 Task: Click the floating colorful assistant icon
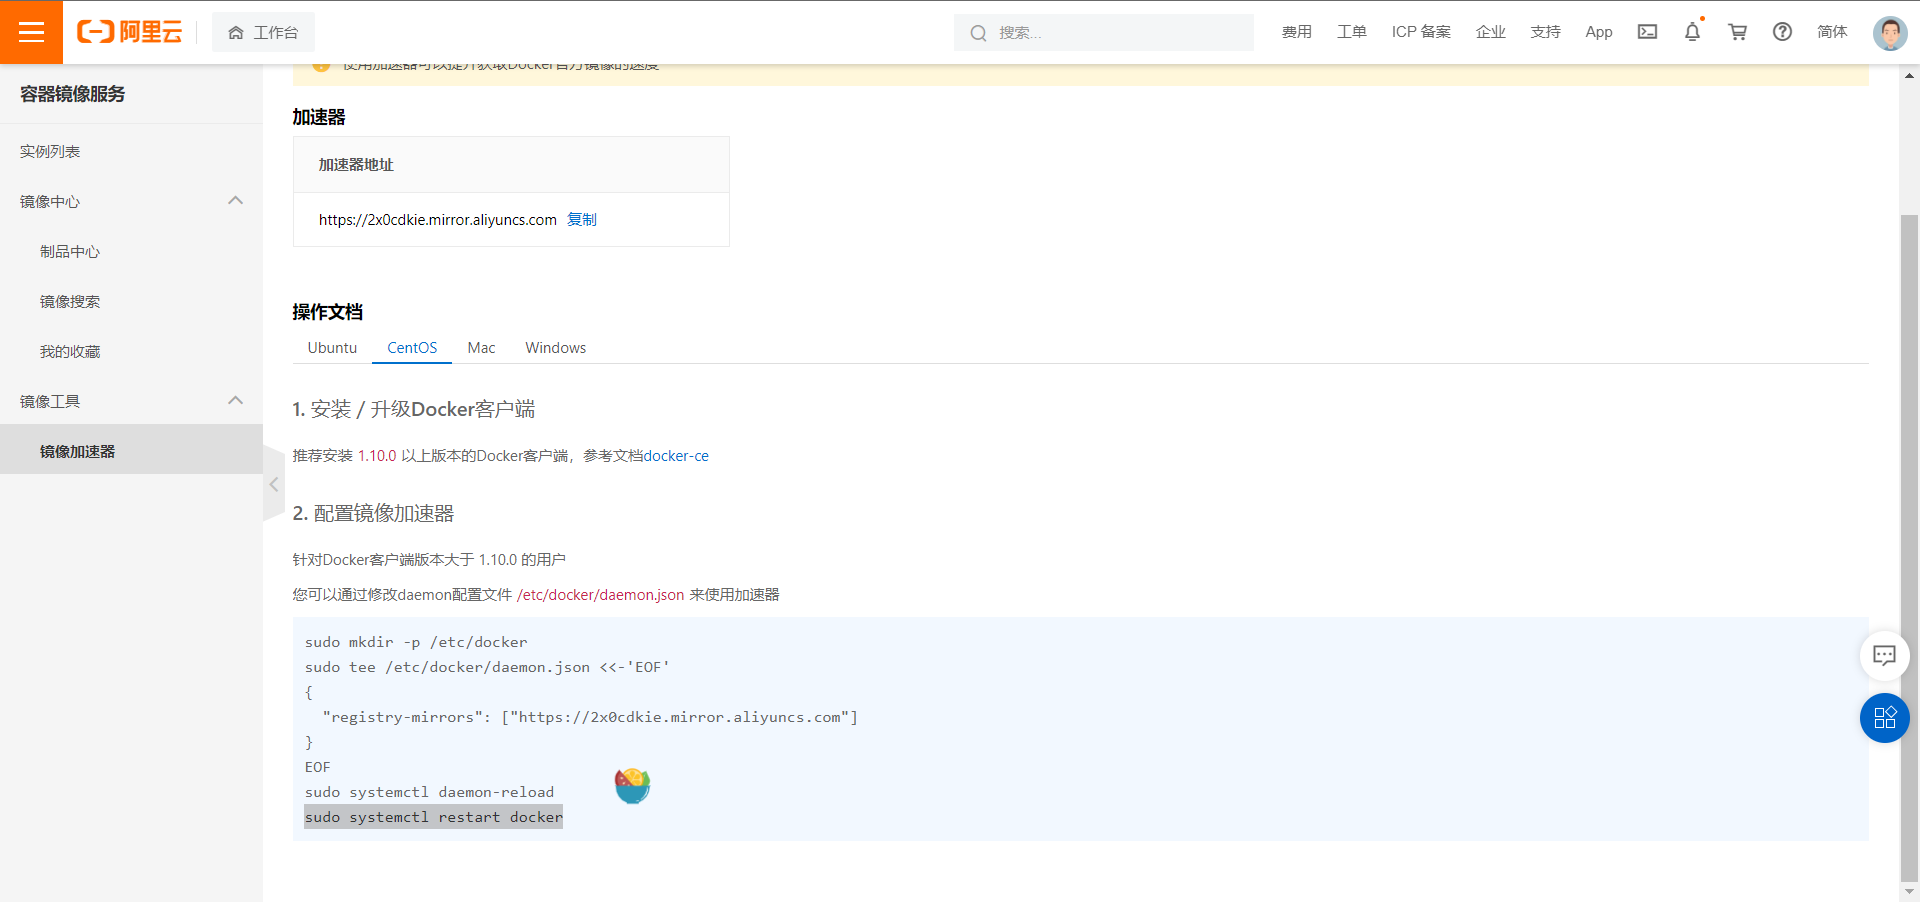click(x=632, y=786)
